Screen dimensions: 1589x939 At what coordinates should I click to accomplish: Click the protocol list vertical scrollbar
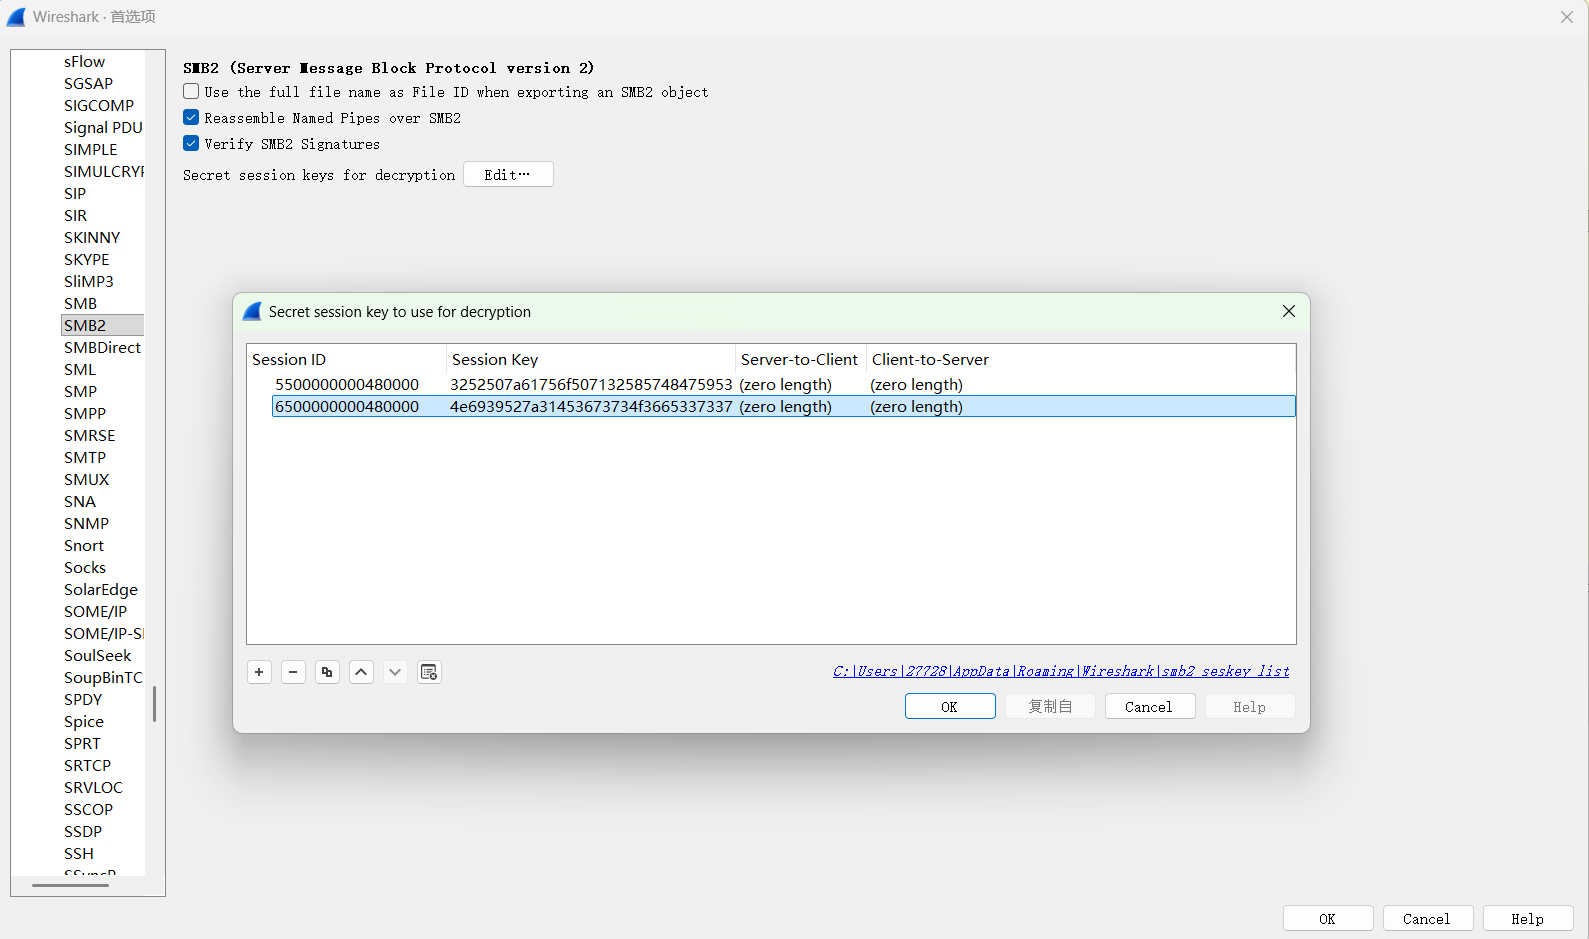pos(154,704)
